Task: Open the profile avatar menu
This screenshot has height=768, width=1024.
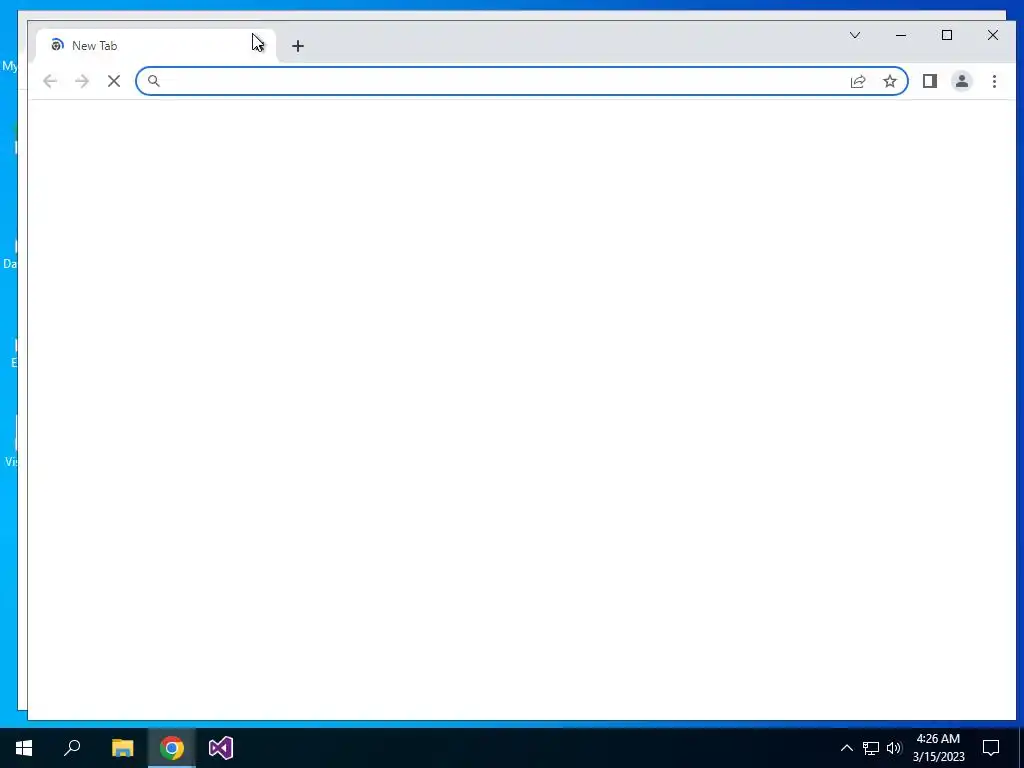Action: (x=961, y=81)
